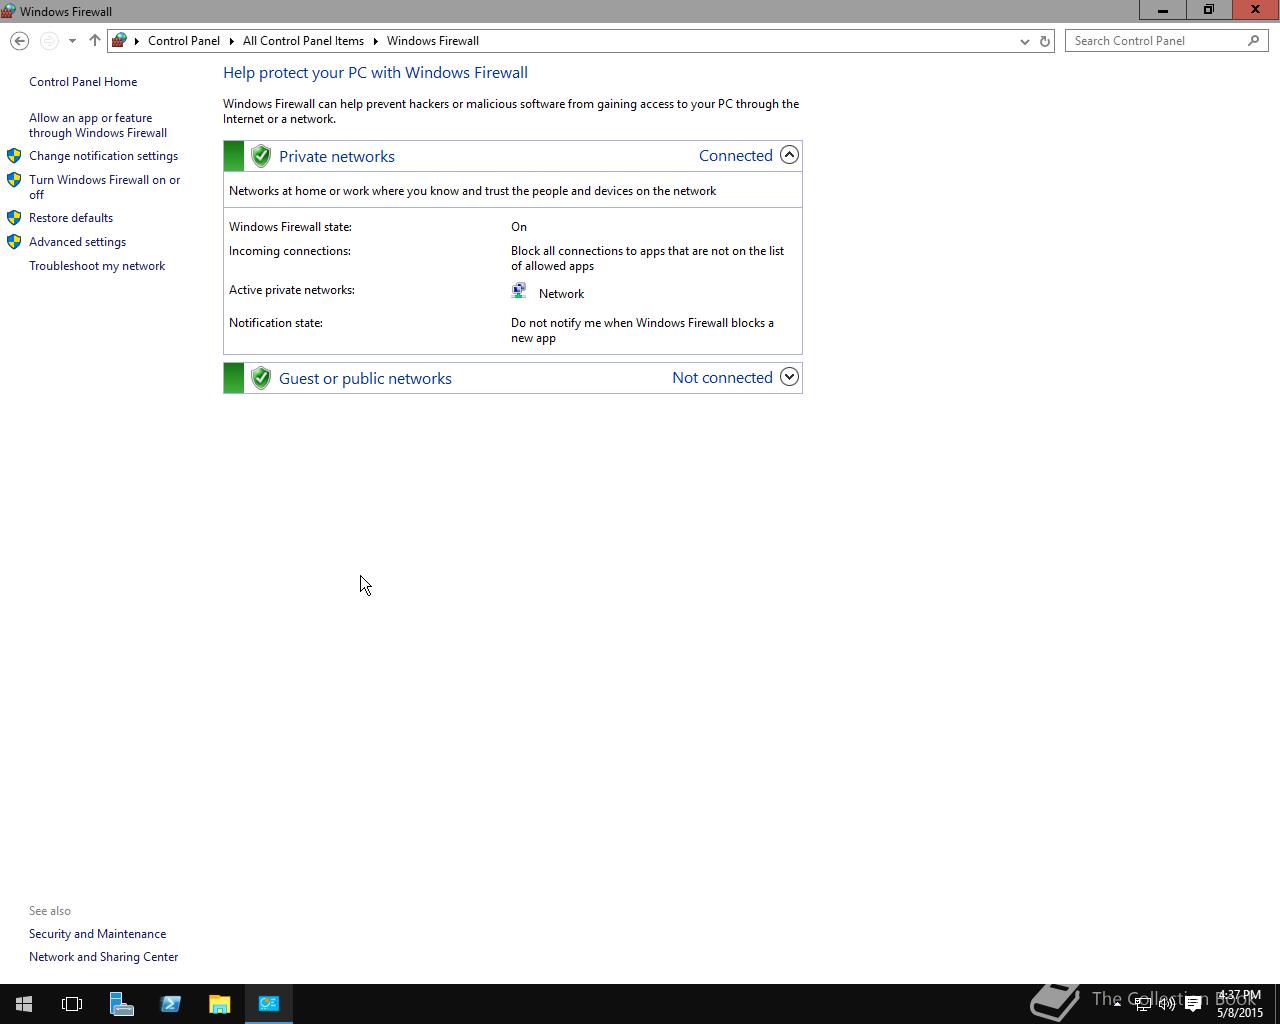1280x1024 pixels.
Task: Expand the address bar history dropdown
Action: 1024,41
